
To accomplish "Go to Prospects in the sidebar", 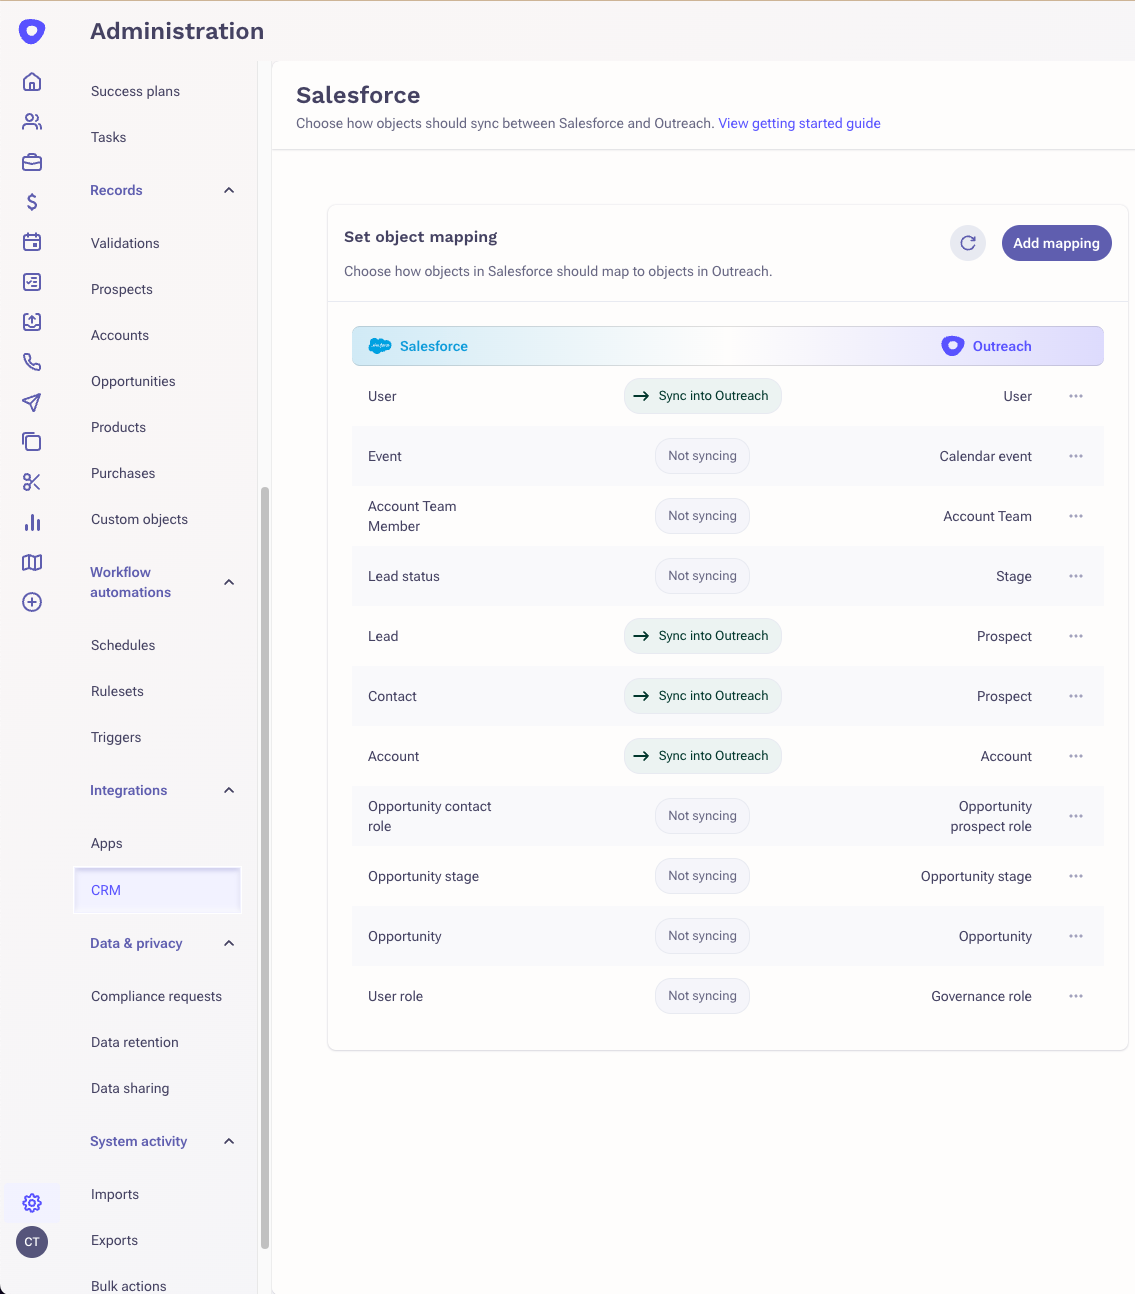I will [122, 289].
